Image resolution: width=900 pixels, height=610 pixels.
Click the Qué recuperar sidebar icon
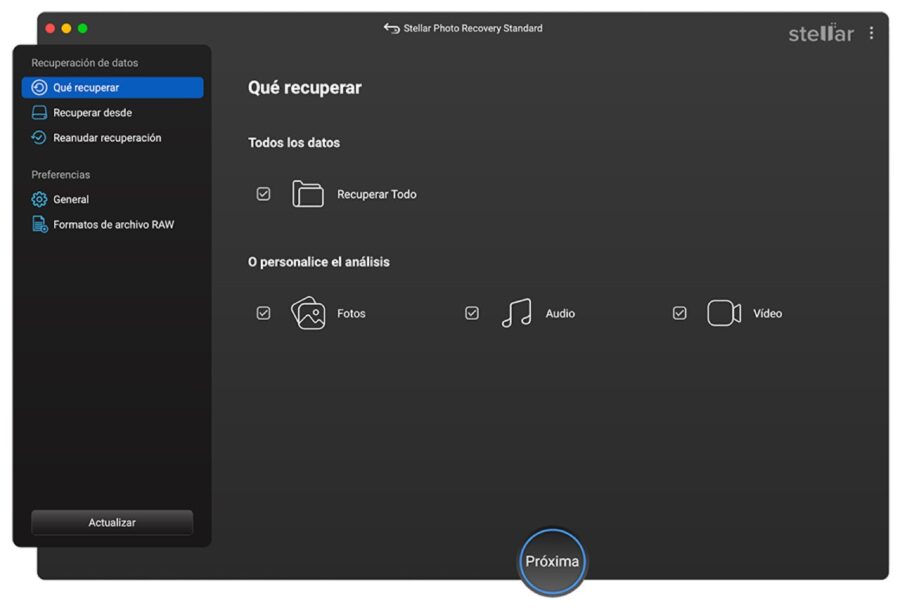tap(39, 87)
